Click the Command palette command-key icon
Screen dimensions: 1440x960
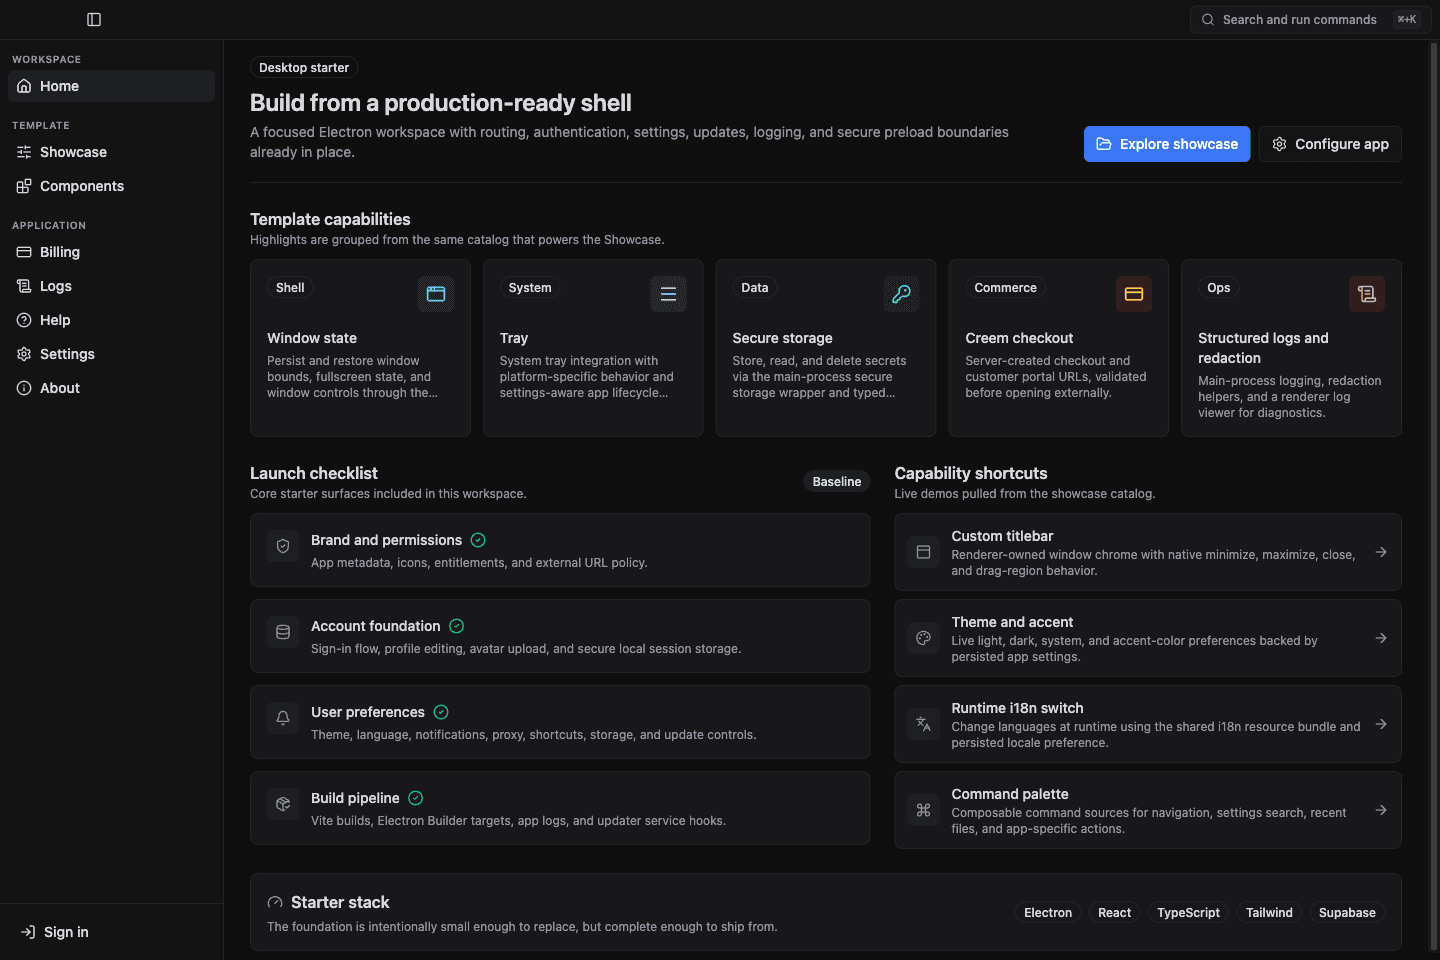pyautogui.click(x=924, y=810)
